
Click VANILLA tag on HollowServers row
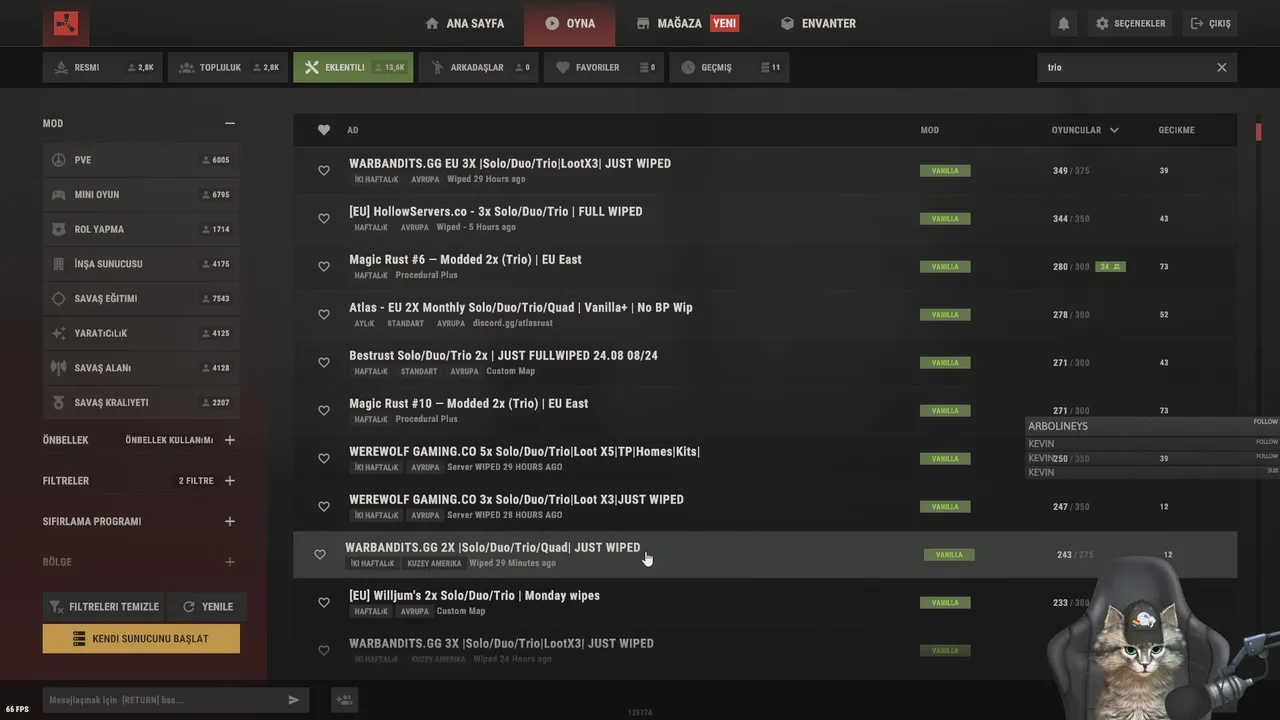(x=945, y=219)
